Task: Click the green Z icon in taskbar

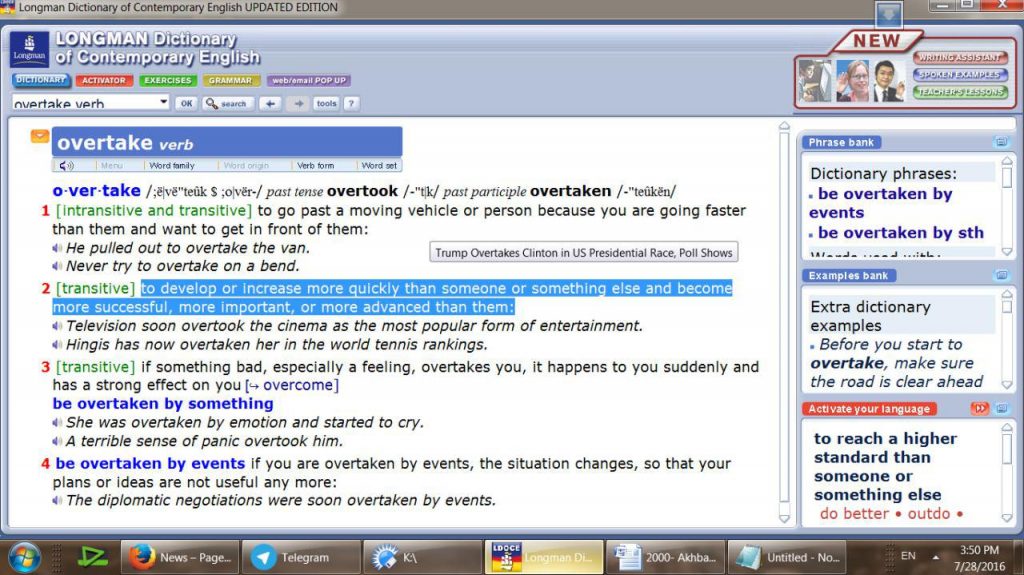Action: (92, 557)
